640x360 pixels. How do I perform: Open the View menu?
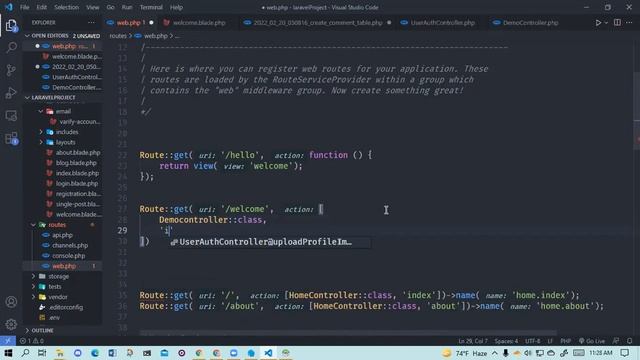(x=93, y=7)
